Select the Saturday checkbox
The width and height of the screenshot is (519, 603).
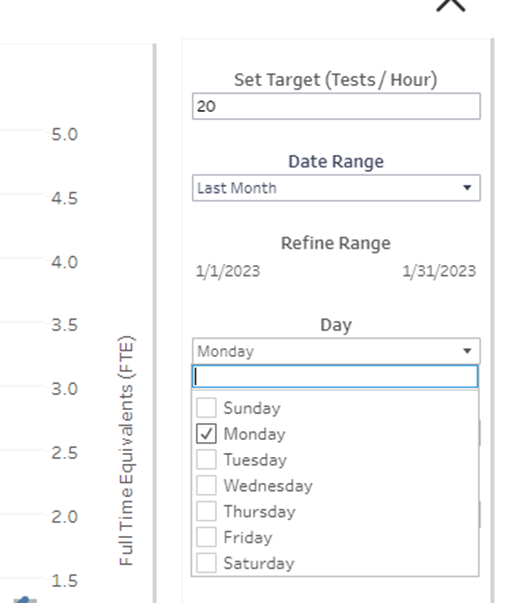click(206, 563)
